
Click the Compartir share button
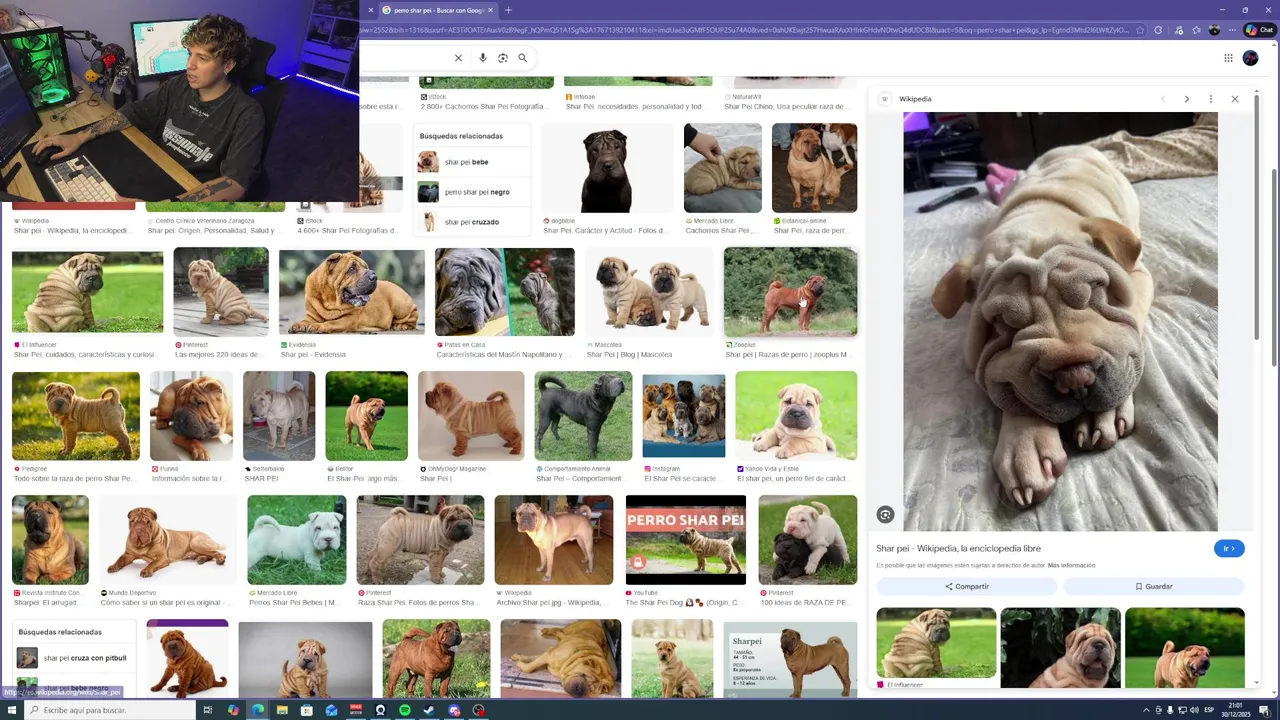click(966, 586)
